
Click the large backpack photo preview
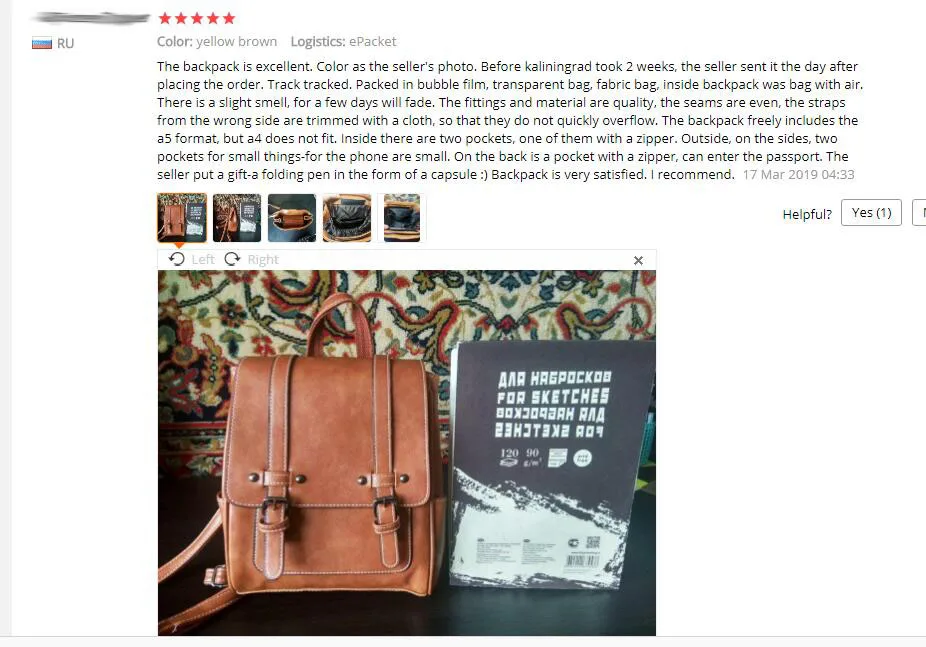[407, 453]
